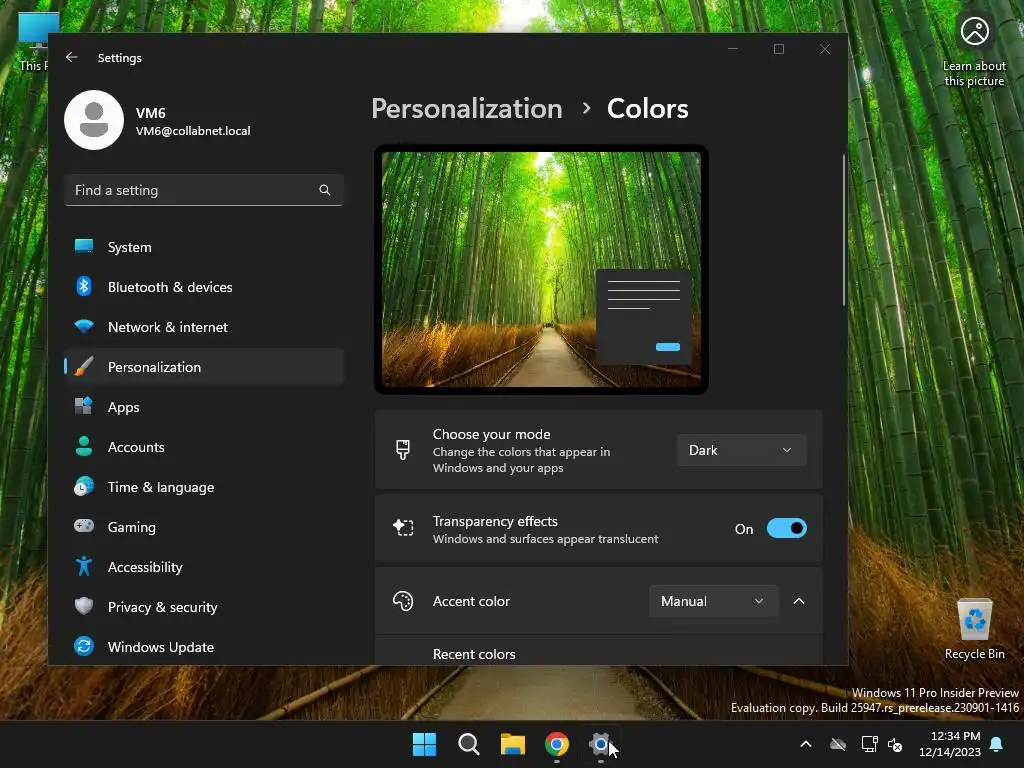Image resolution: width=1024 pixels, height=768 pixels.
Task: Click the network display tray icon
Action: coord(869,744)
